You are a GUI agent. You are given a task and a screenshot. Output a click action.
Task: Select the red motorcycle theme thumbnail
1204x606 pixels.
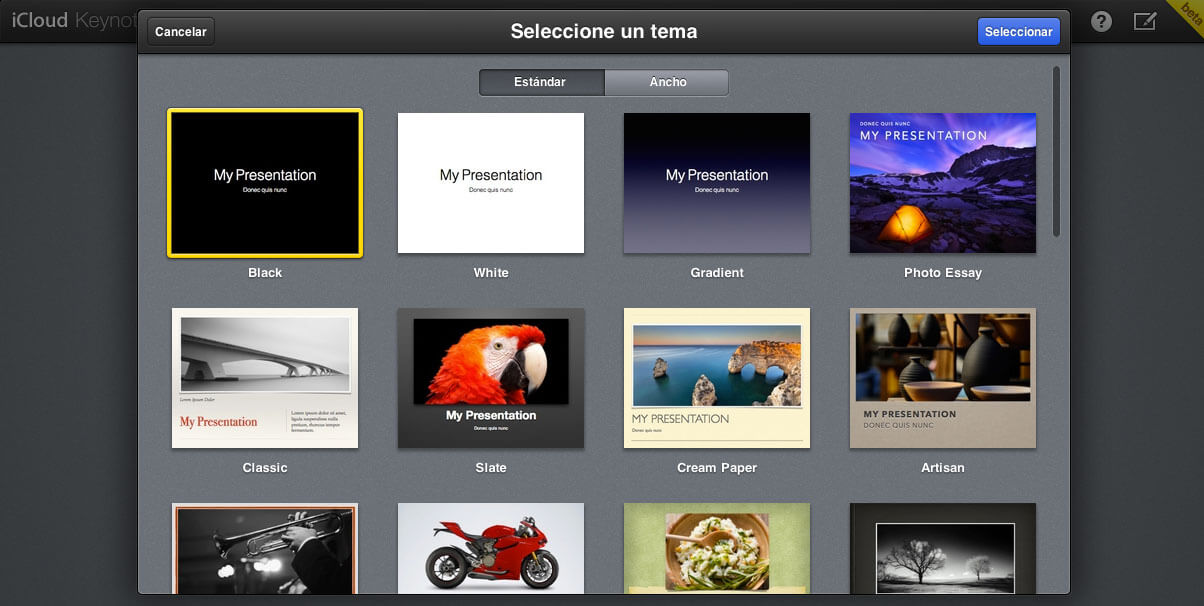tap(491, 549)
